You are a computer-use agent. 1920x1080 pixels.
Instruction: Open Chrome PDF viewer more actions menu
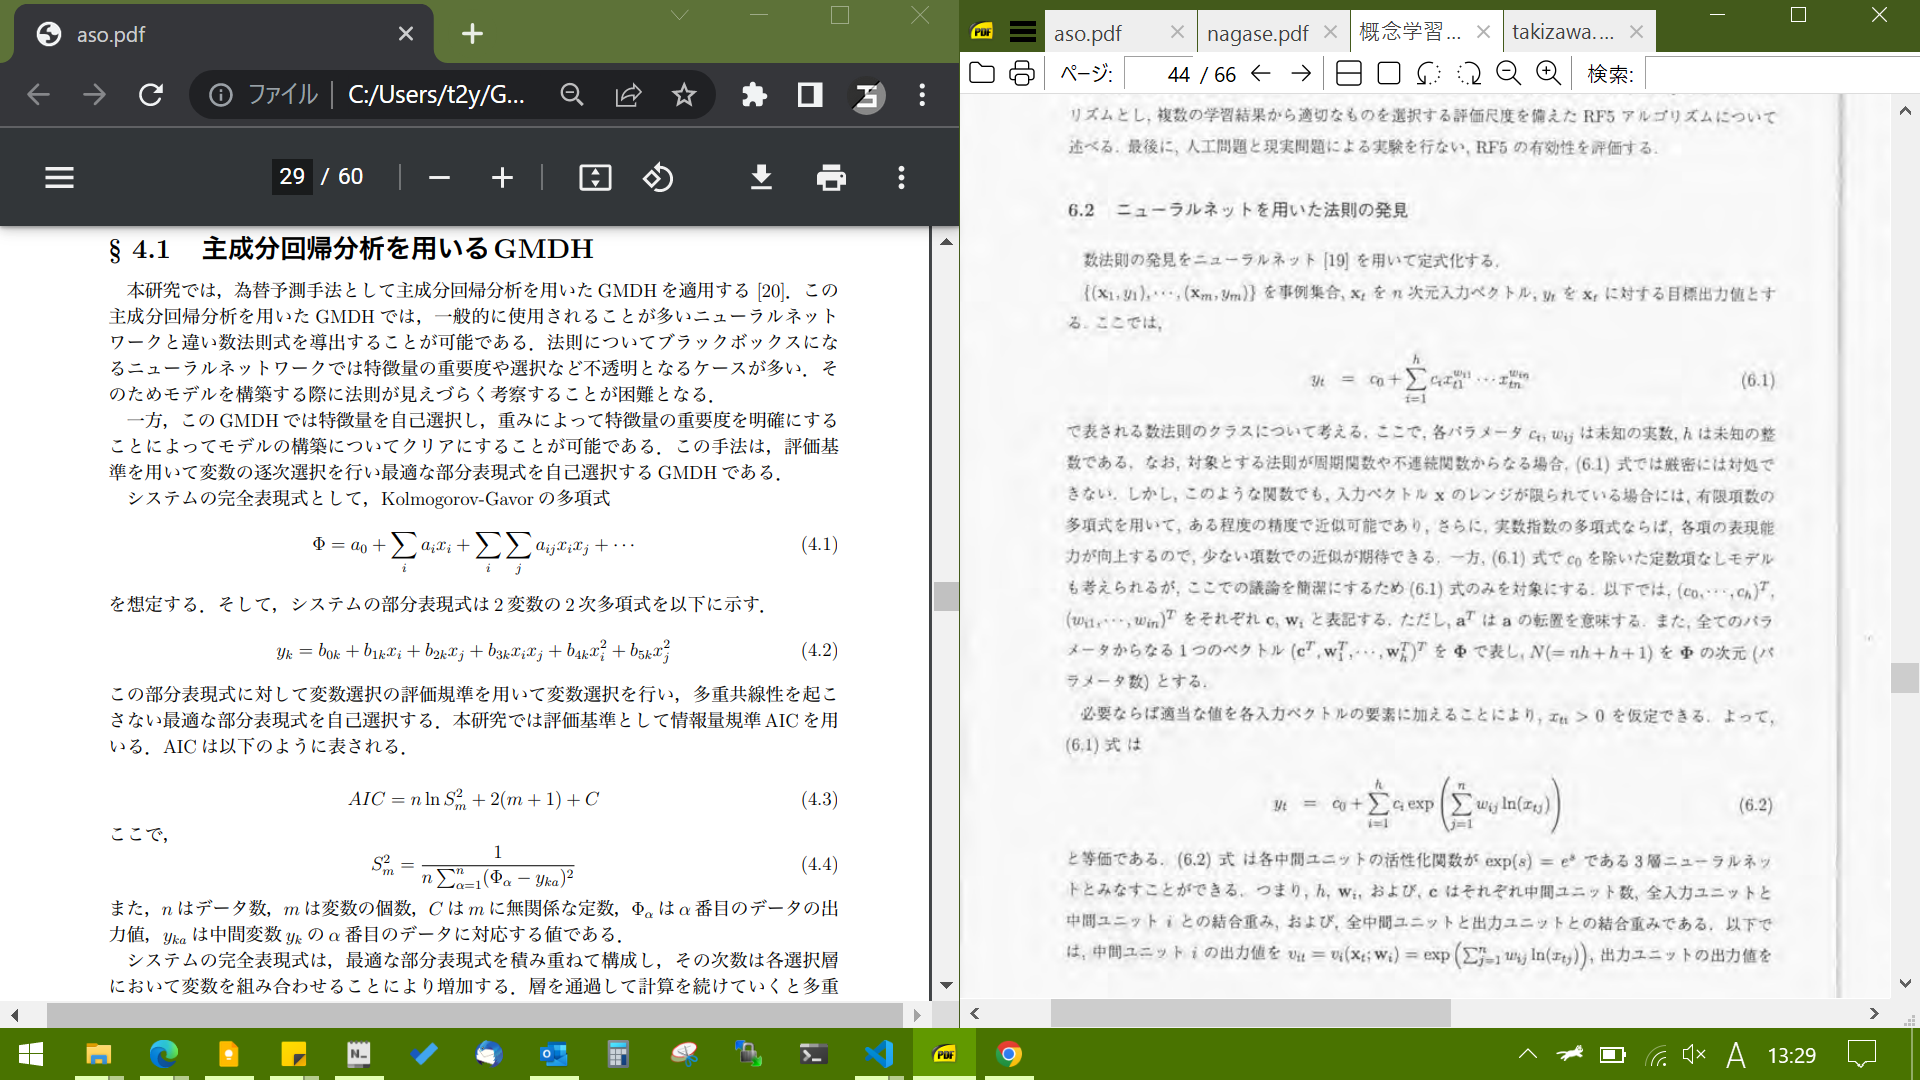click(901, 178)
